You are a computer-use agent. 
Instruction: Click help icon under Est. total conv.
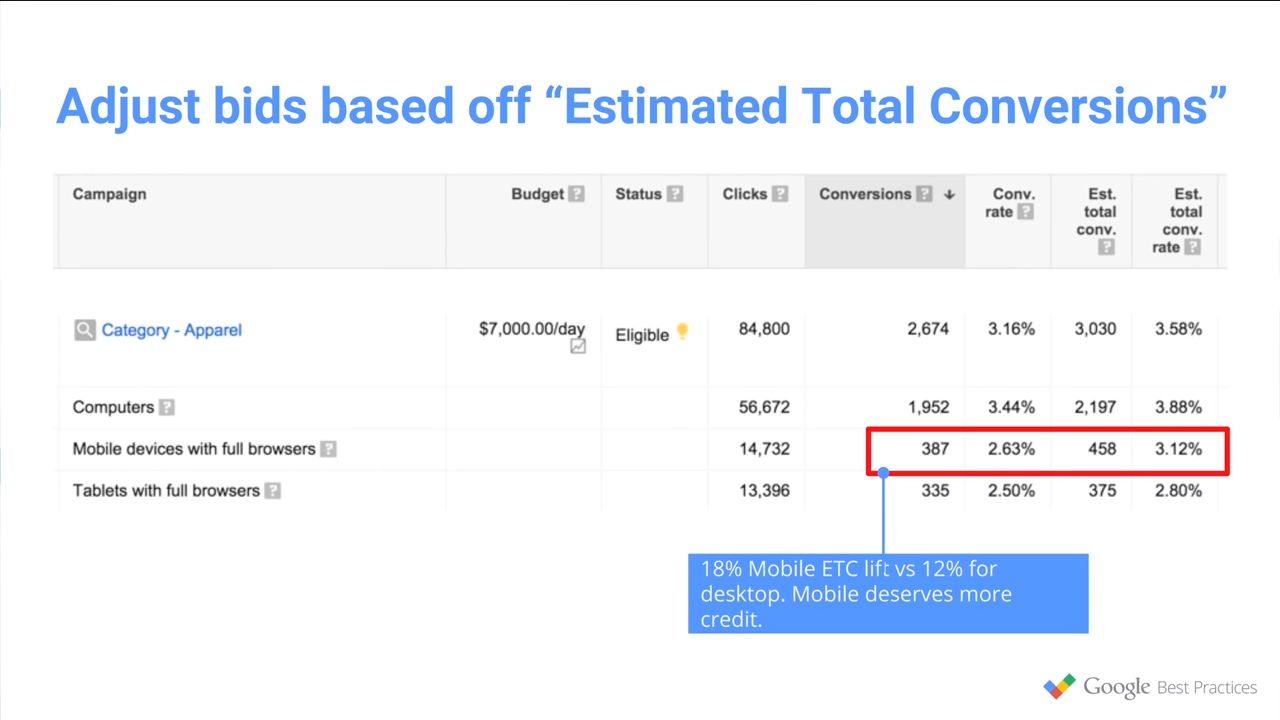(x=1106, y=248)
